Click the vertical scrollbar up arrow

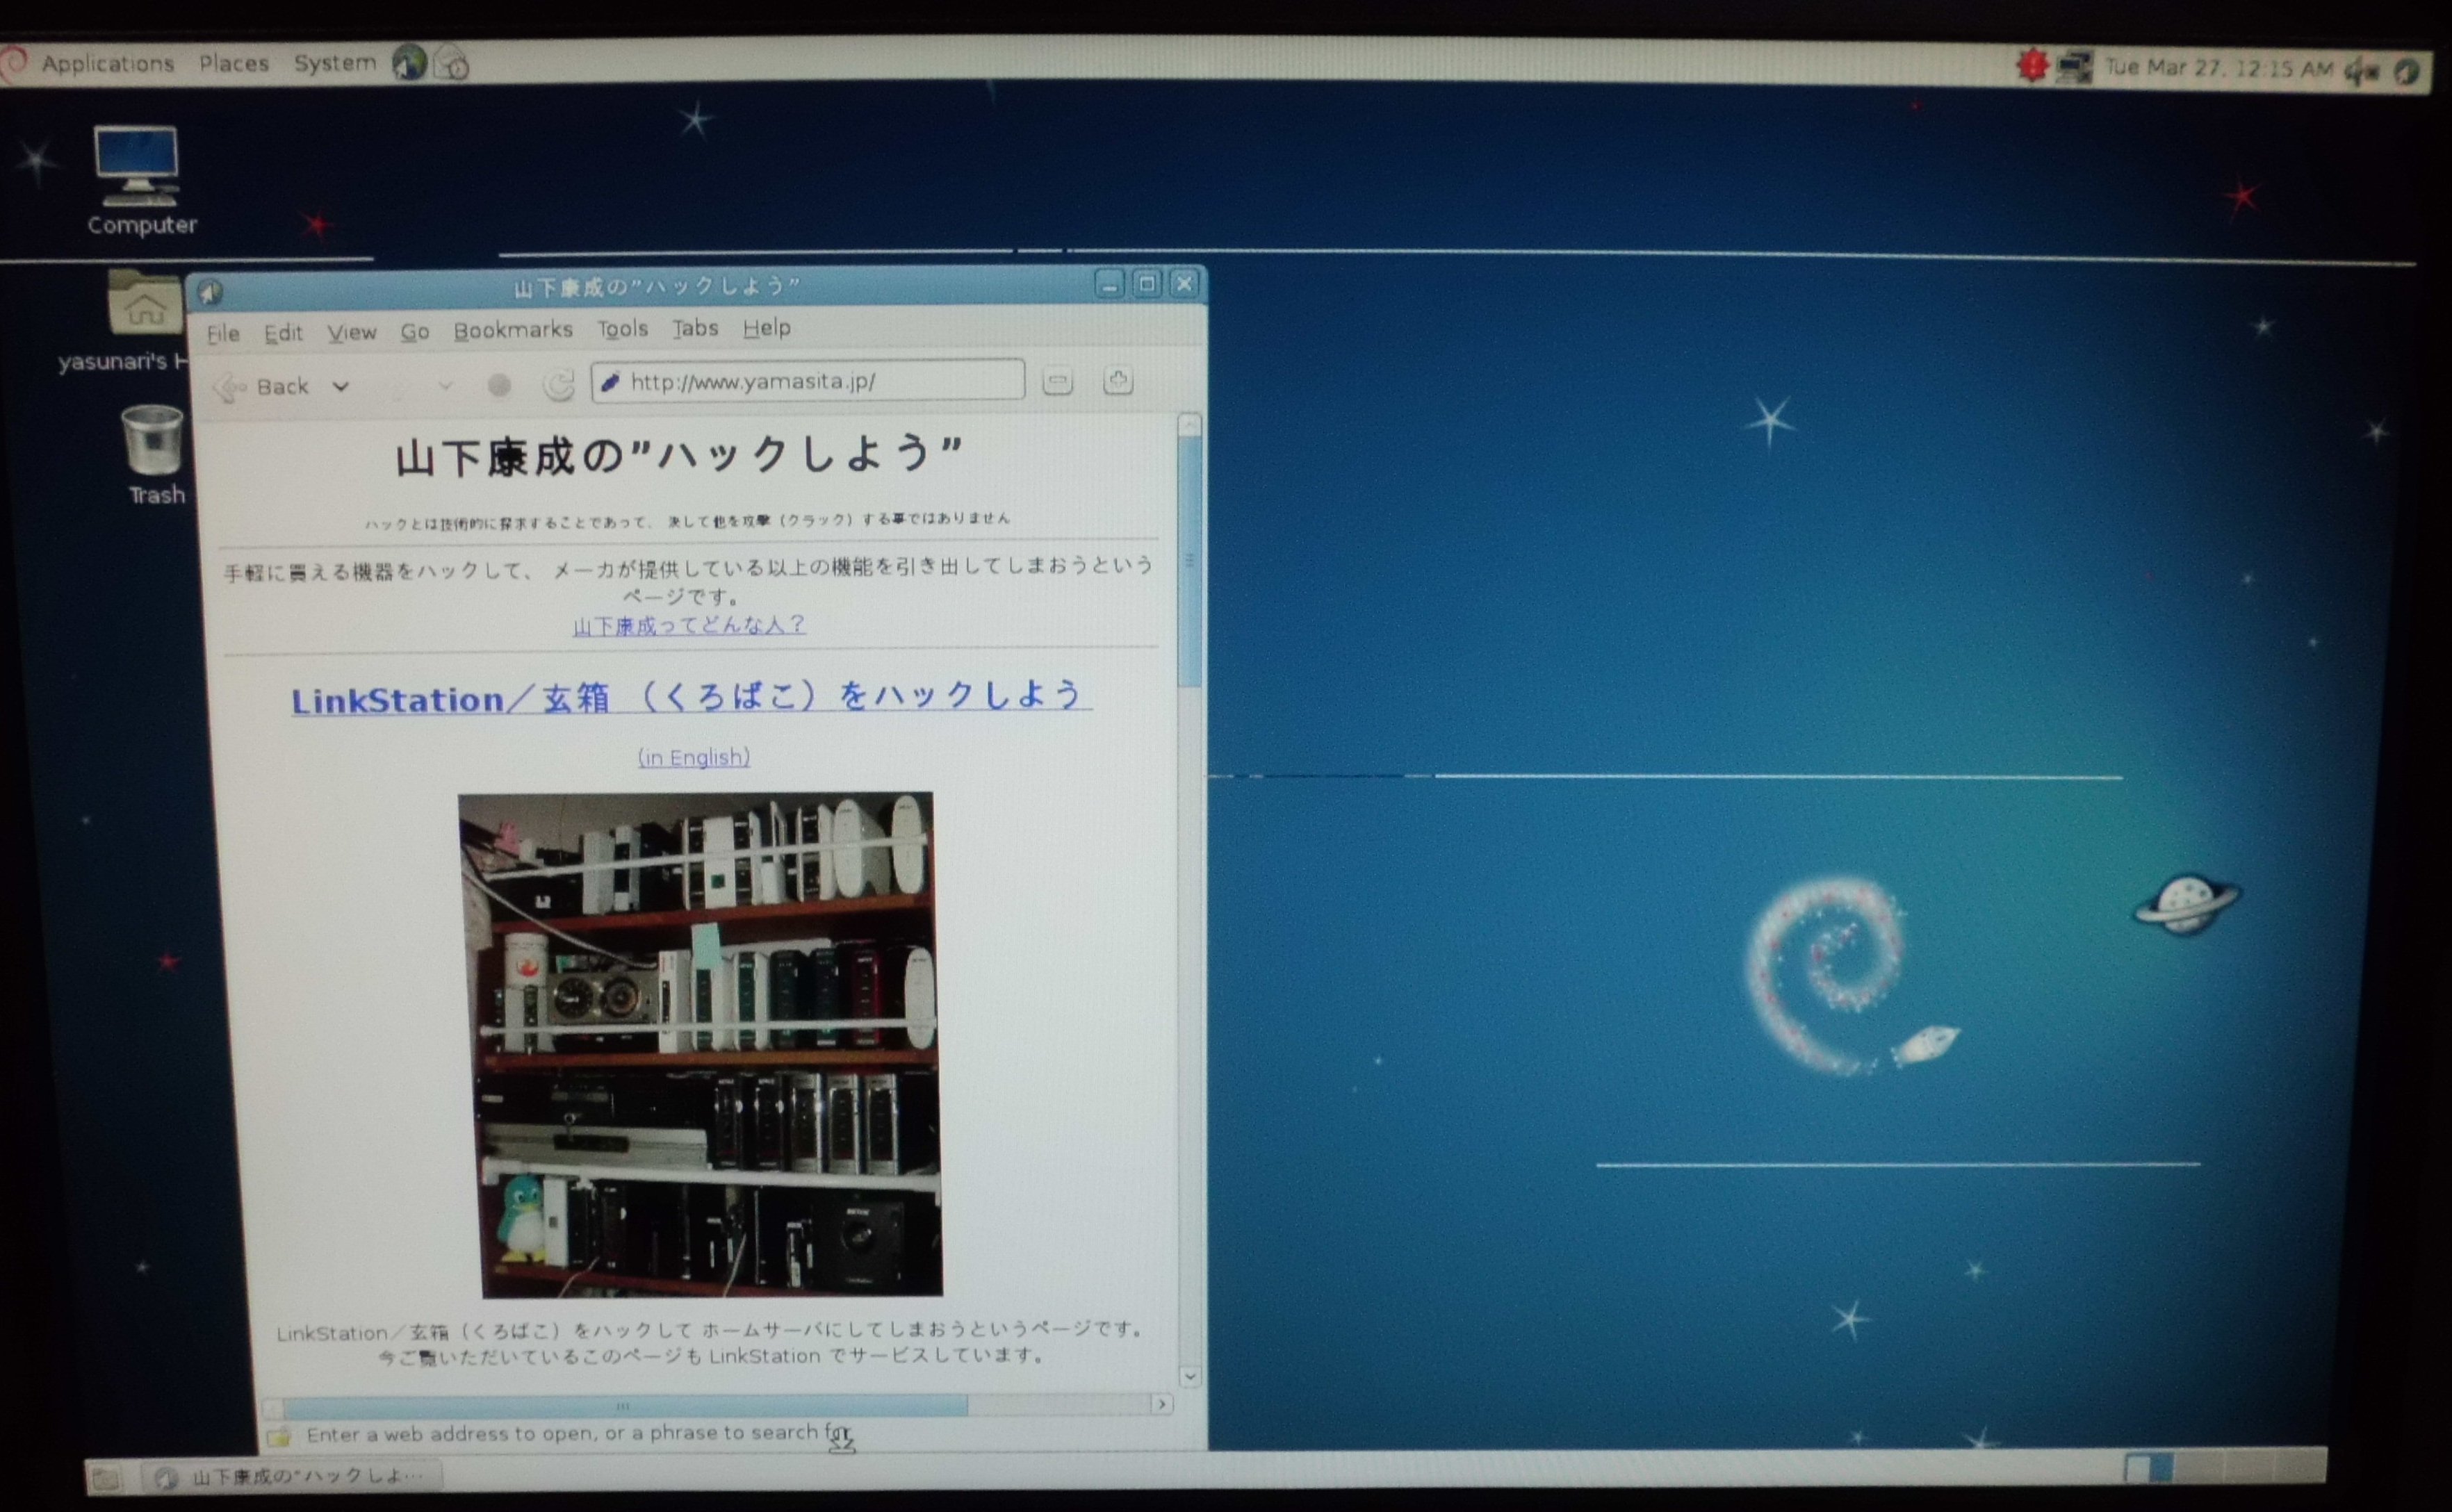(1190, 425)
